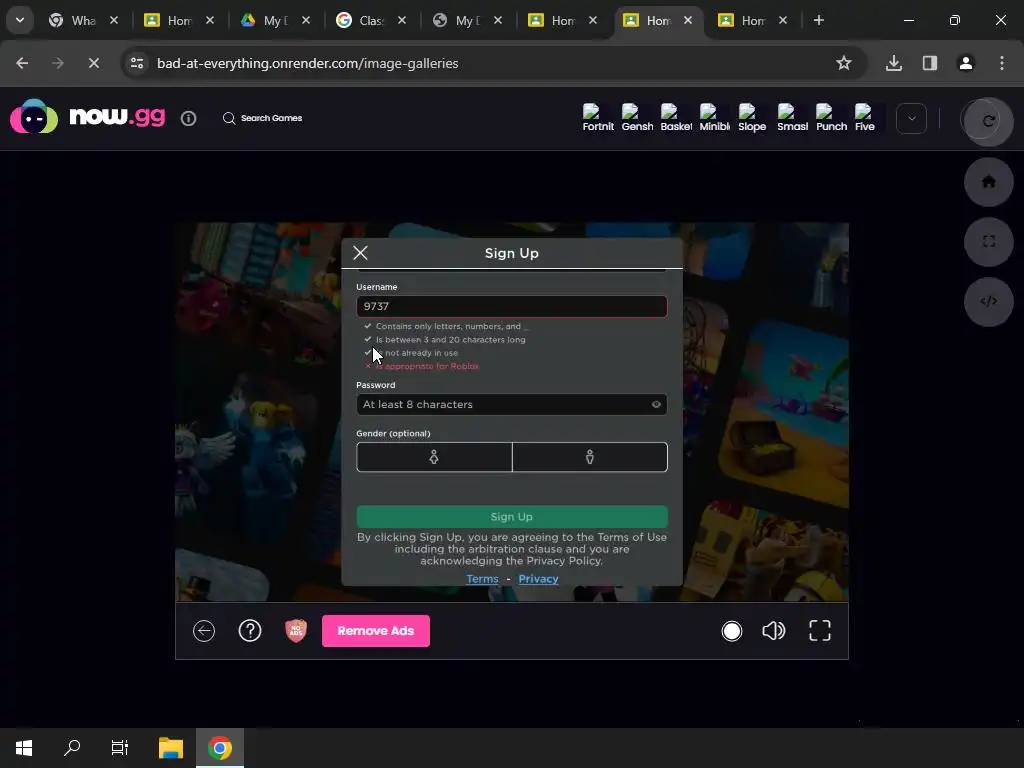Open the Privacy link
Screen dimensions: 1024x768
[538, 579]
